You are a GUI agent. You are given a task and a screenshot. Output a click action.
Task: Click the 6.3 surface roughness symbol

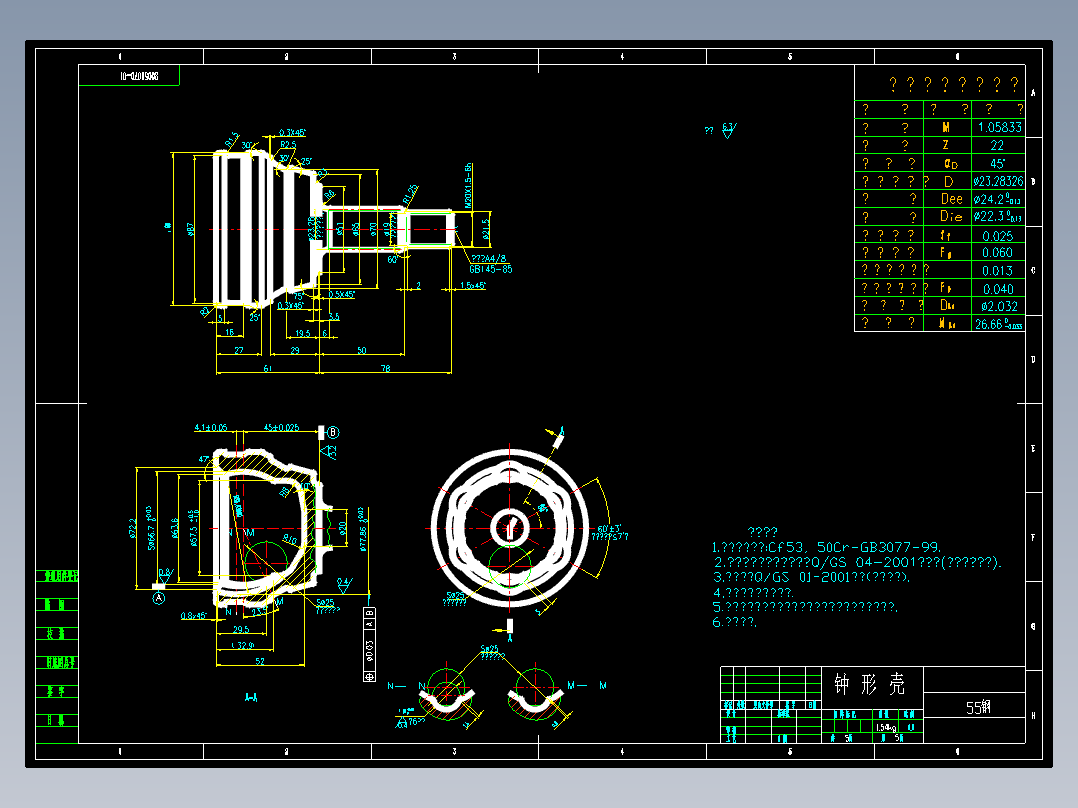pyautogui.click(x=729, y=130)
